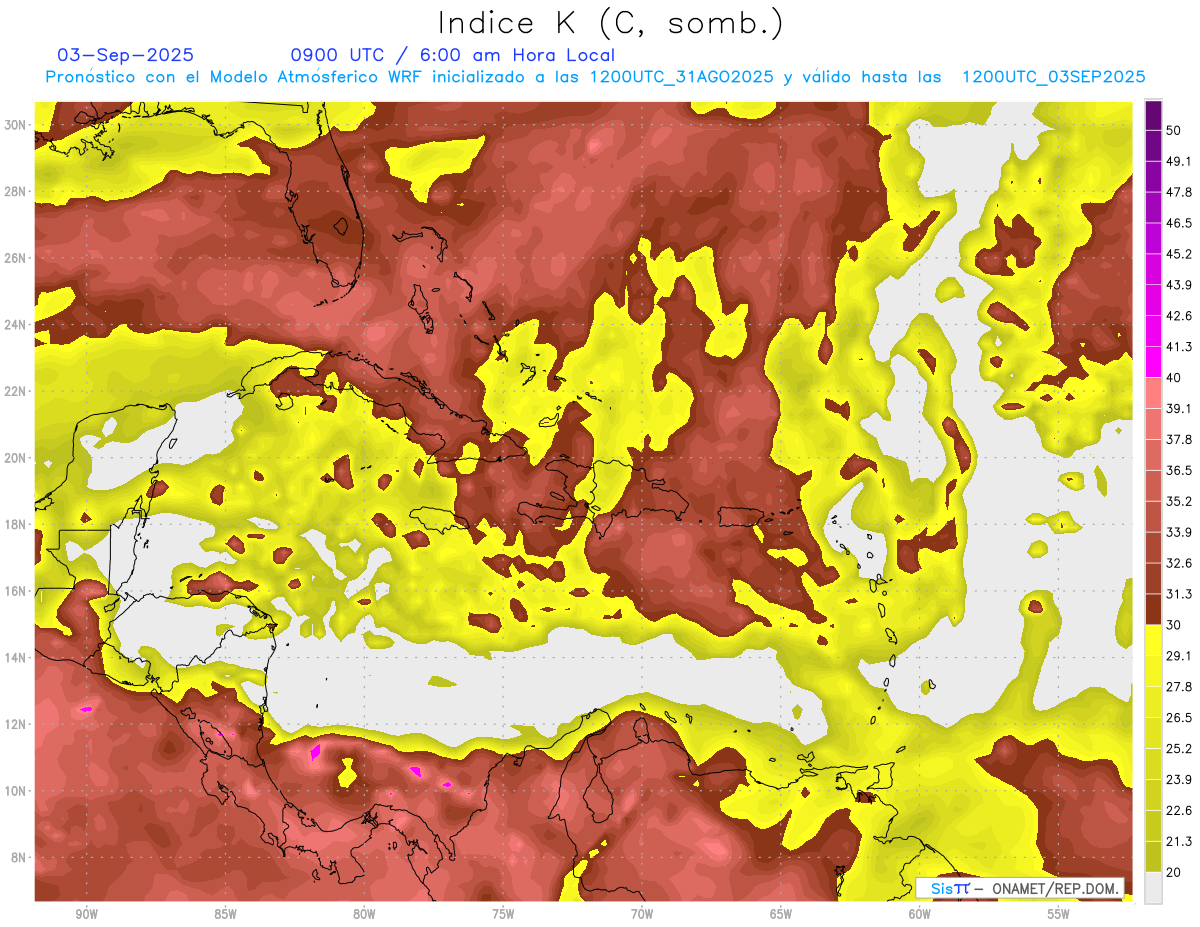Pick the gray bottom colorbar segment below 20

click(x=1153, y=888)
